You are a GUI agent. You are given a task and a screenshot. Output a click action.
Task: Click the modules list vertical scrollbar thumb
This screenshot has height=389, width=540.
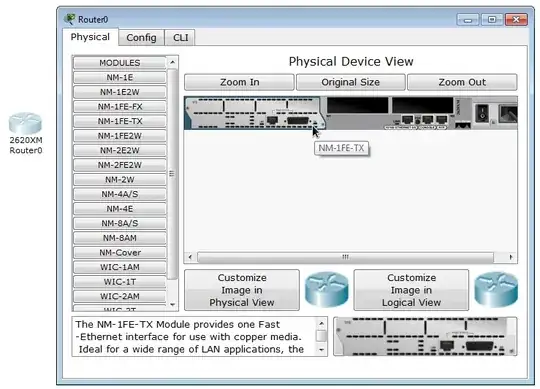(172, 174)
